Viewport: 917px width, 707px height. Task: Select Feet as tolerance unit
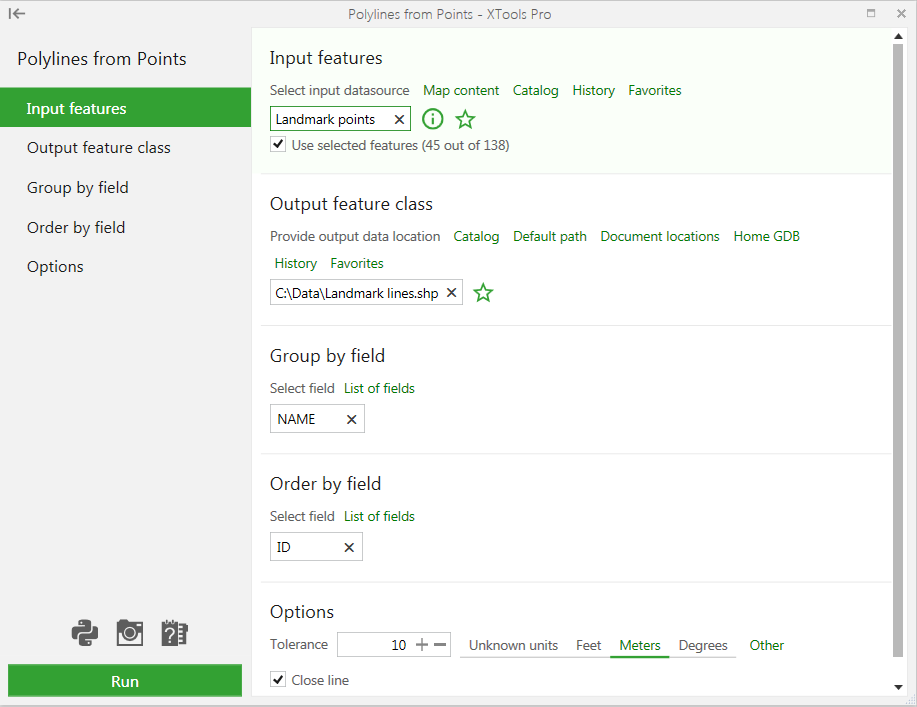588,645
